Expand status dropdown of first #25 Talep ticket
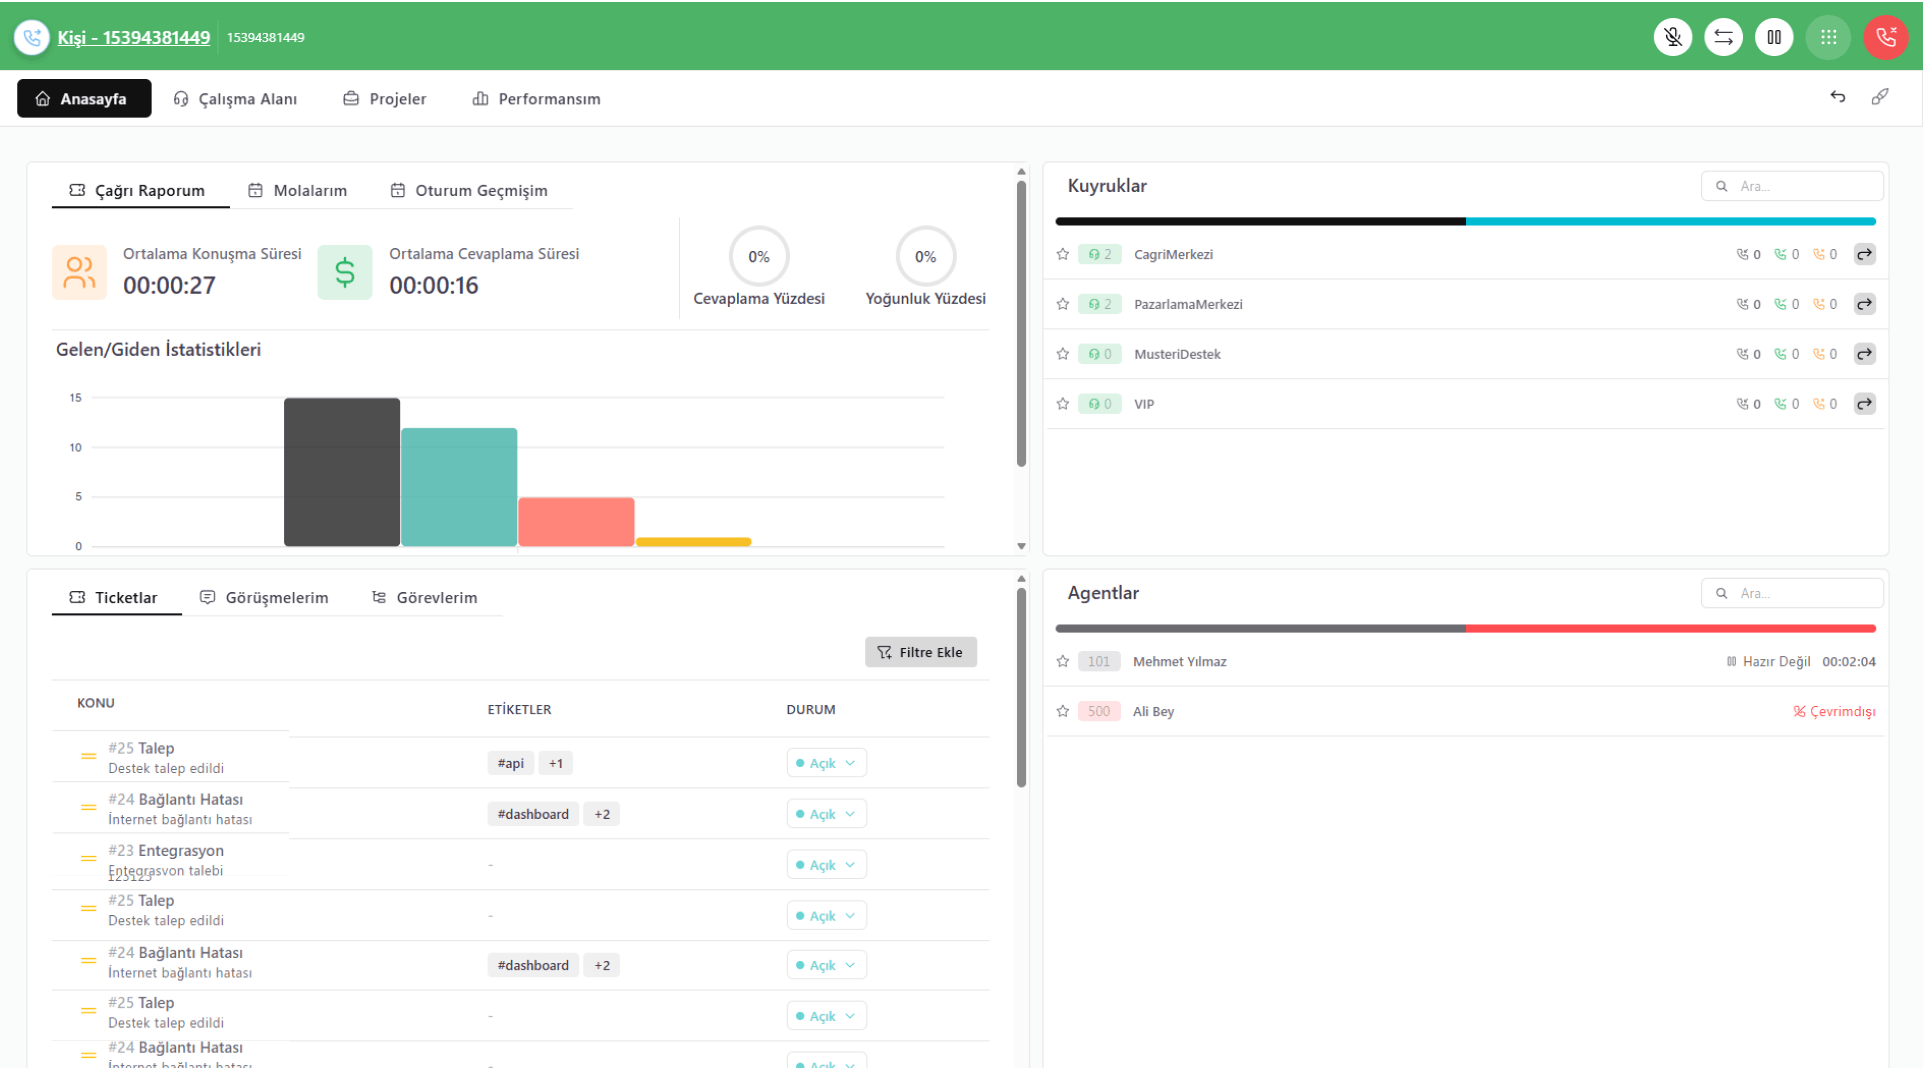 [x=826, y=763]
